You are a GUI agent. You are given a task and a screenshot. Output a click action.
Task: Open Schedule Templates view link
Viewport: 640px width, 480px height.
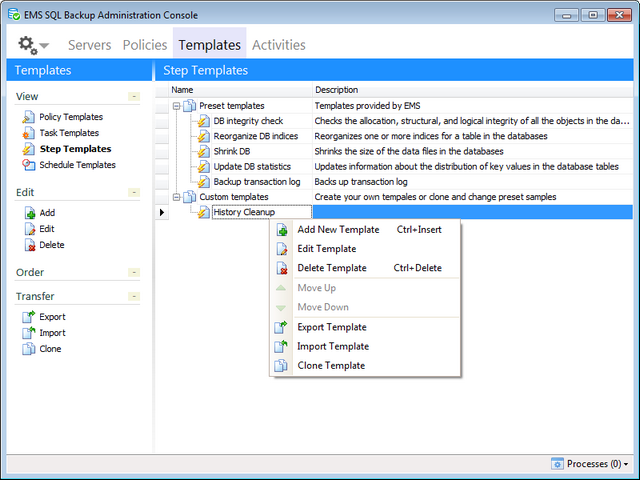coord(78,165)
